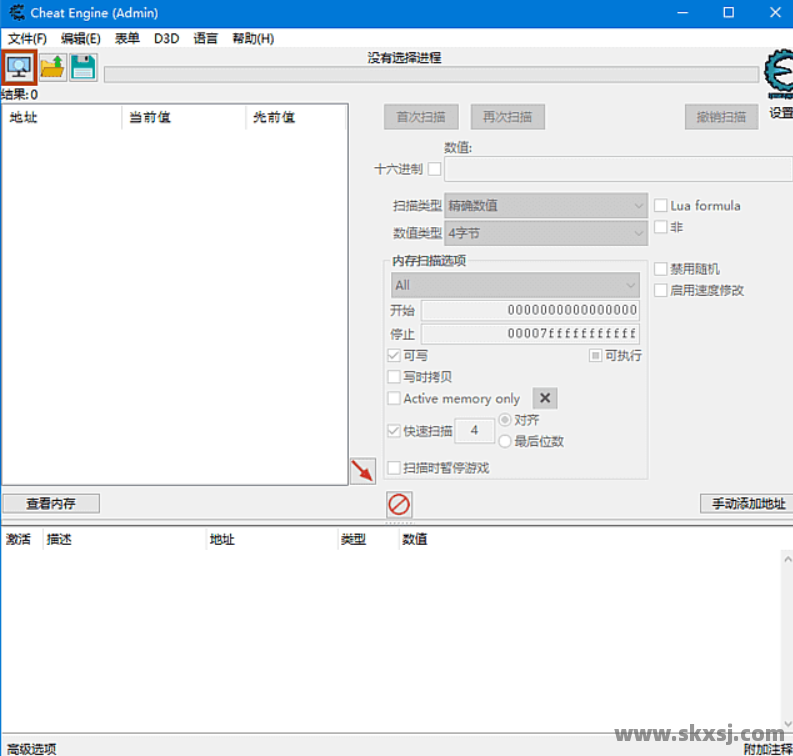Open the 文件(F) menu
The image size is (793, 756).
(27, 38)
